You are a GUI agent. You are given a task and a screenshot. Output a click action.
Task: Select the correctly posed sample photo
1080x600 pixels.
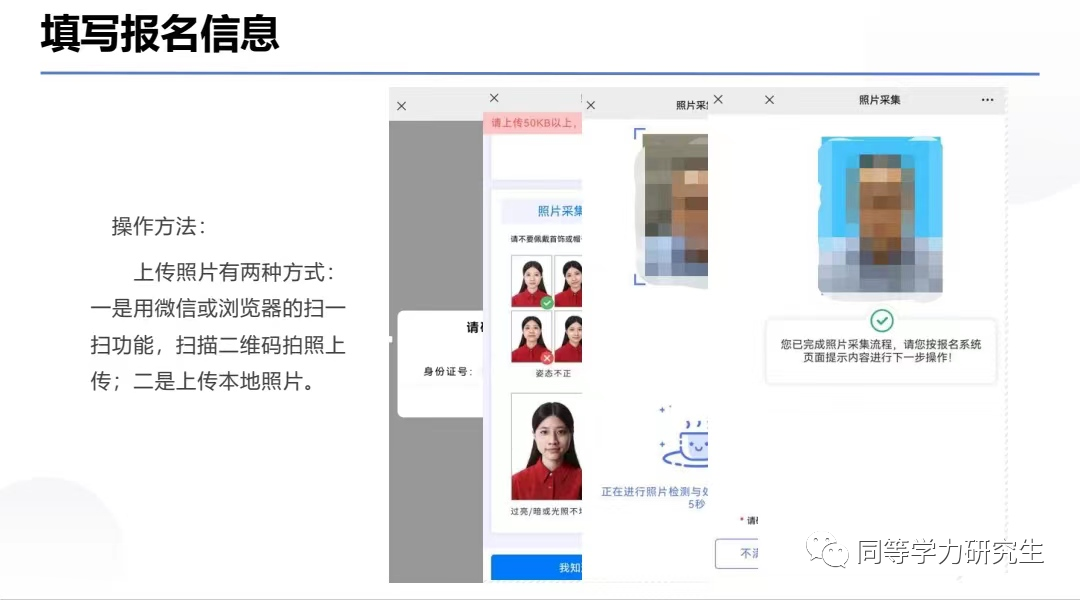(x=531, y=281)
